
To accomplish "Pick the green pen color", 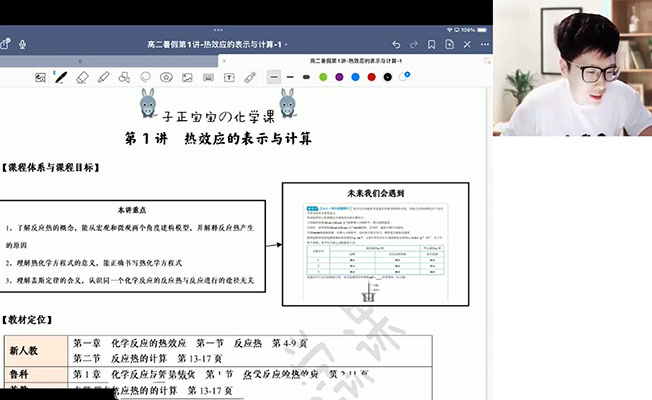I will pyautogui.click(x=323, y=77).
